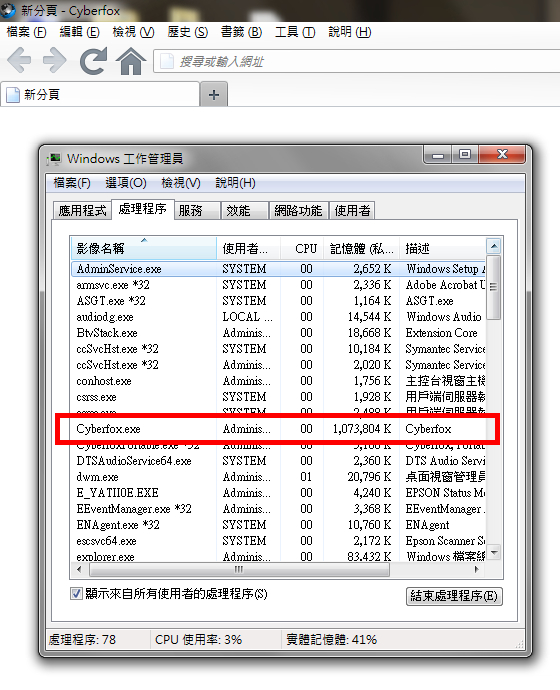Click 結束處理程序(E) button
This screenshot has height=690, width=560.
click(454, 596)
